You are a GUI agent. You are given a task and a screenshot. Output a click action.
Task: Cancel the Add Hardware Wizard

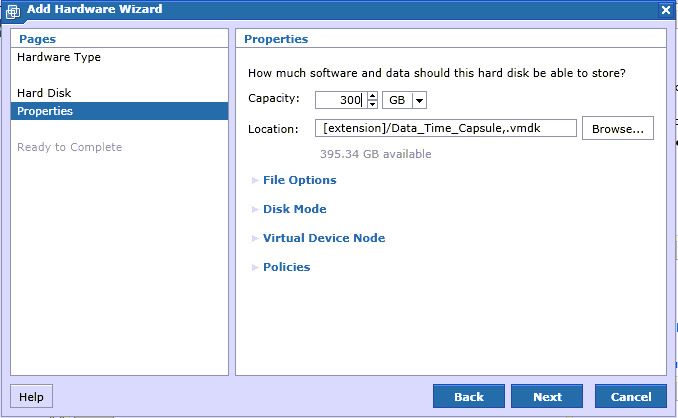click(631, 396)
